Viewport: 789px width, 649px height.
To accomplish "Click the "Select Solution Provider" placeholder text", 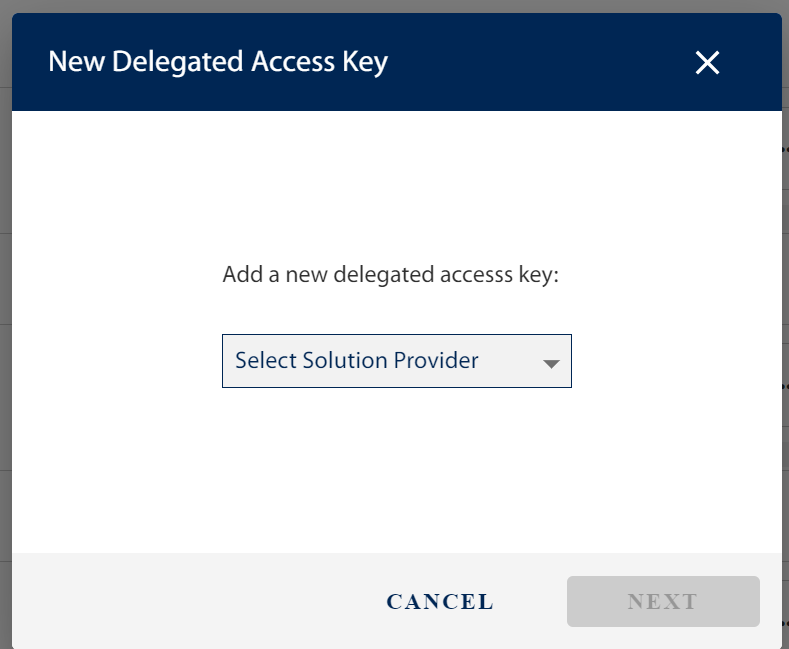I will [x=357, y=361].
